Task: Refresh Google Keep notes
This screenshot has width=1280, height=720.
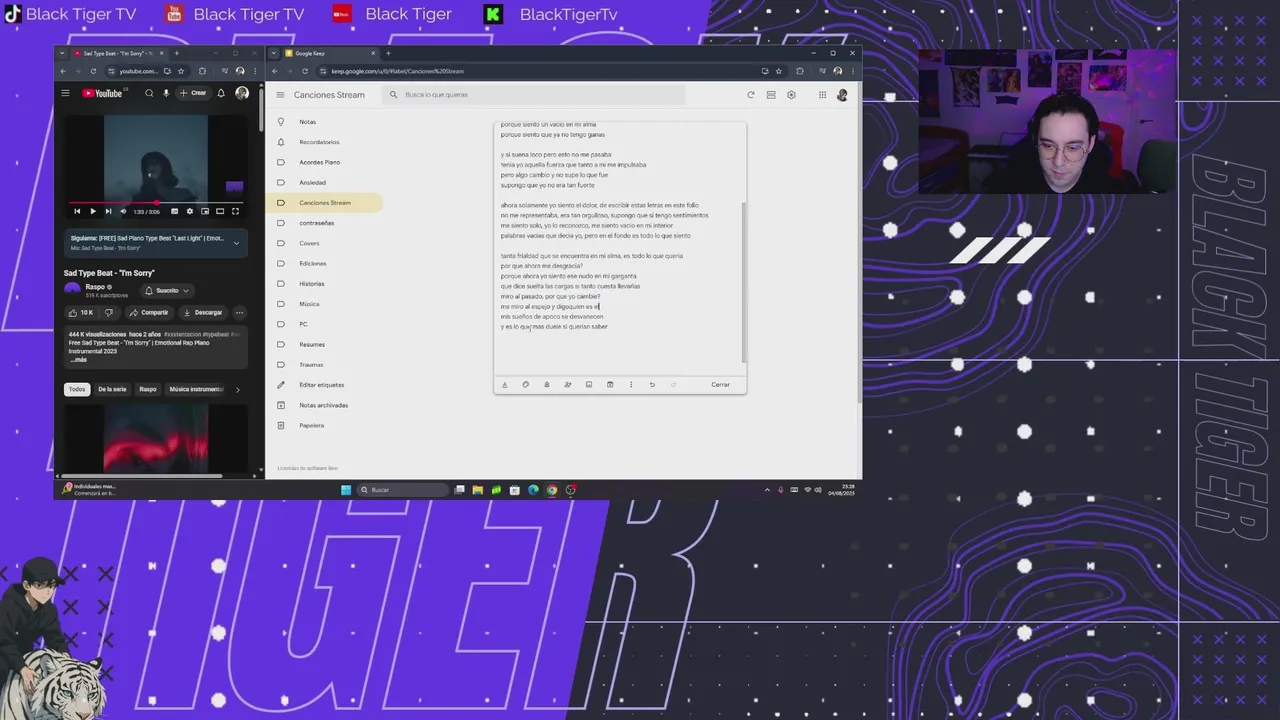Action: pyautogui.click(x=750, y=95)
